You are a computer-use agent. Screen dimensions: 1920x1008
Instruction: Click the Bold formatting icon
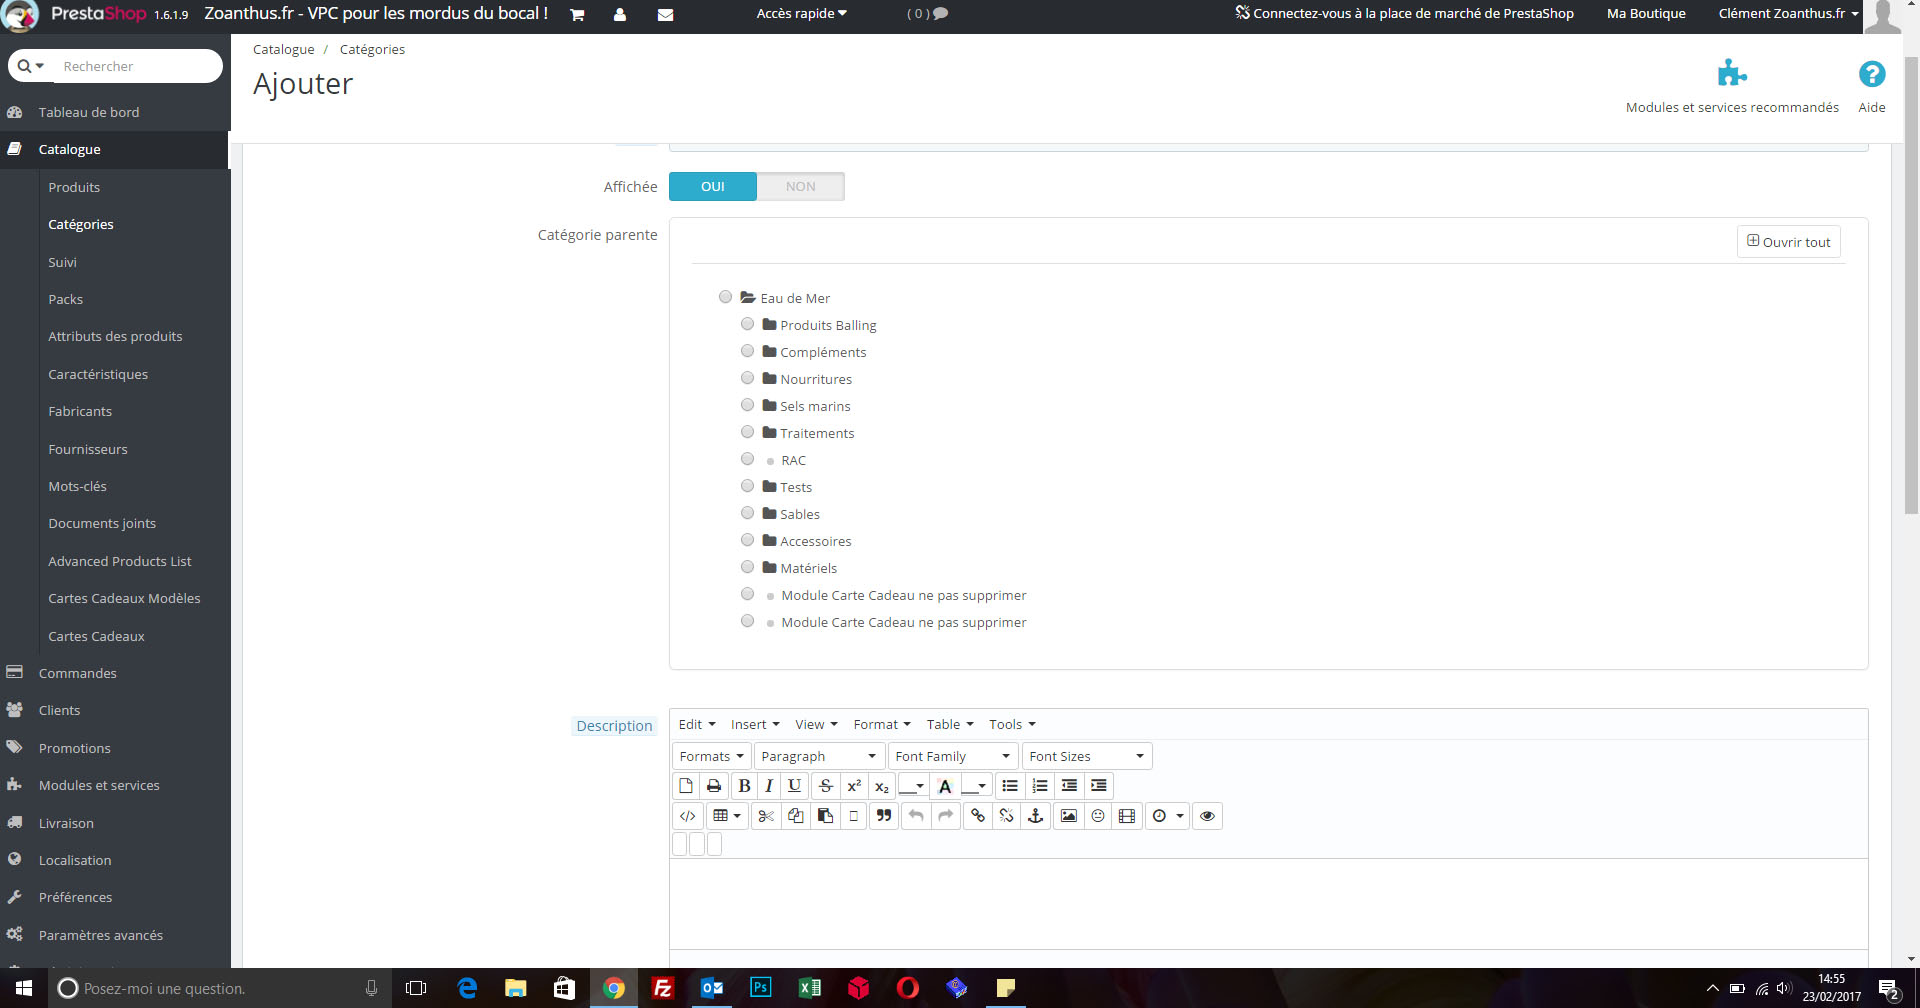[x=744, y=786]
